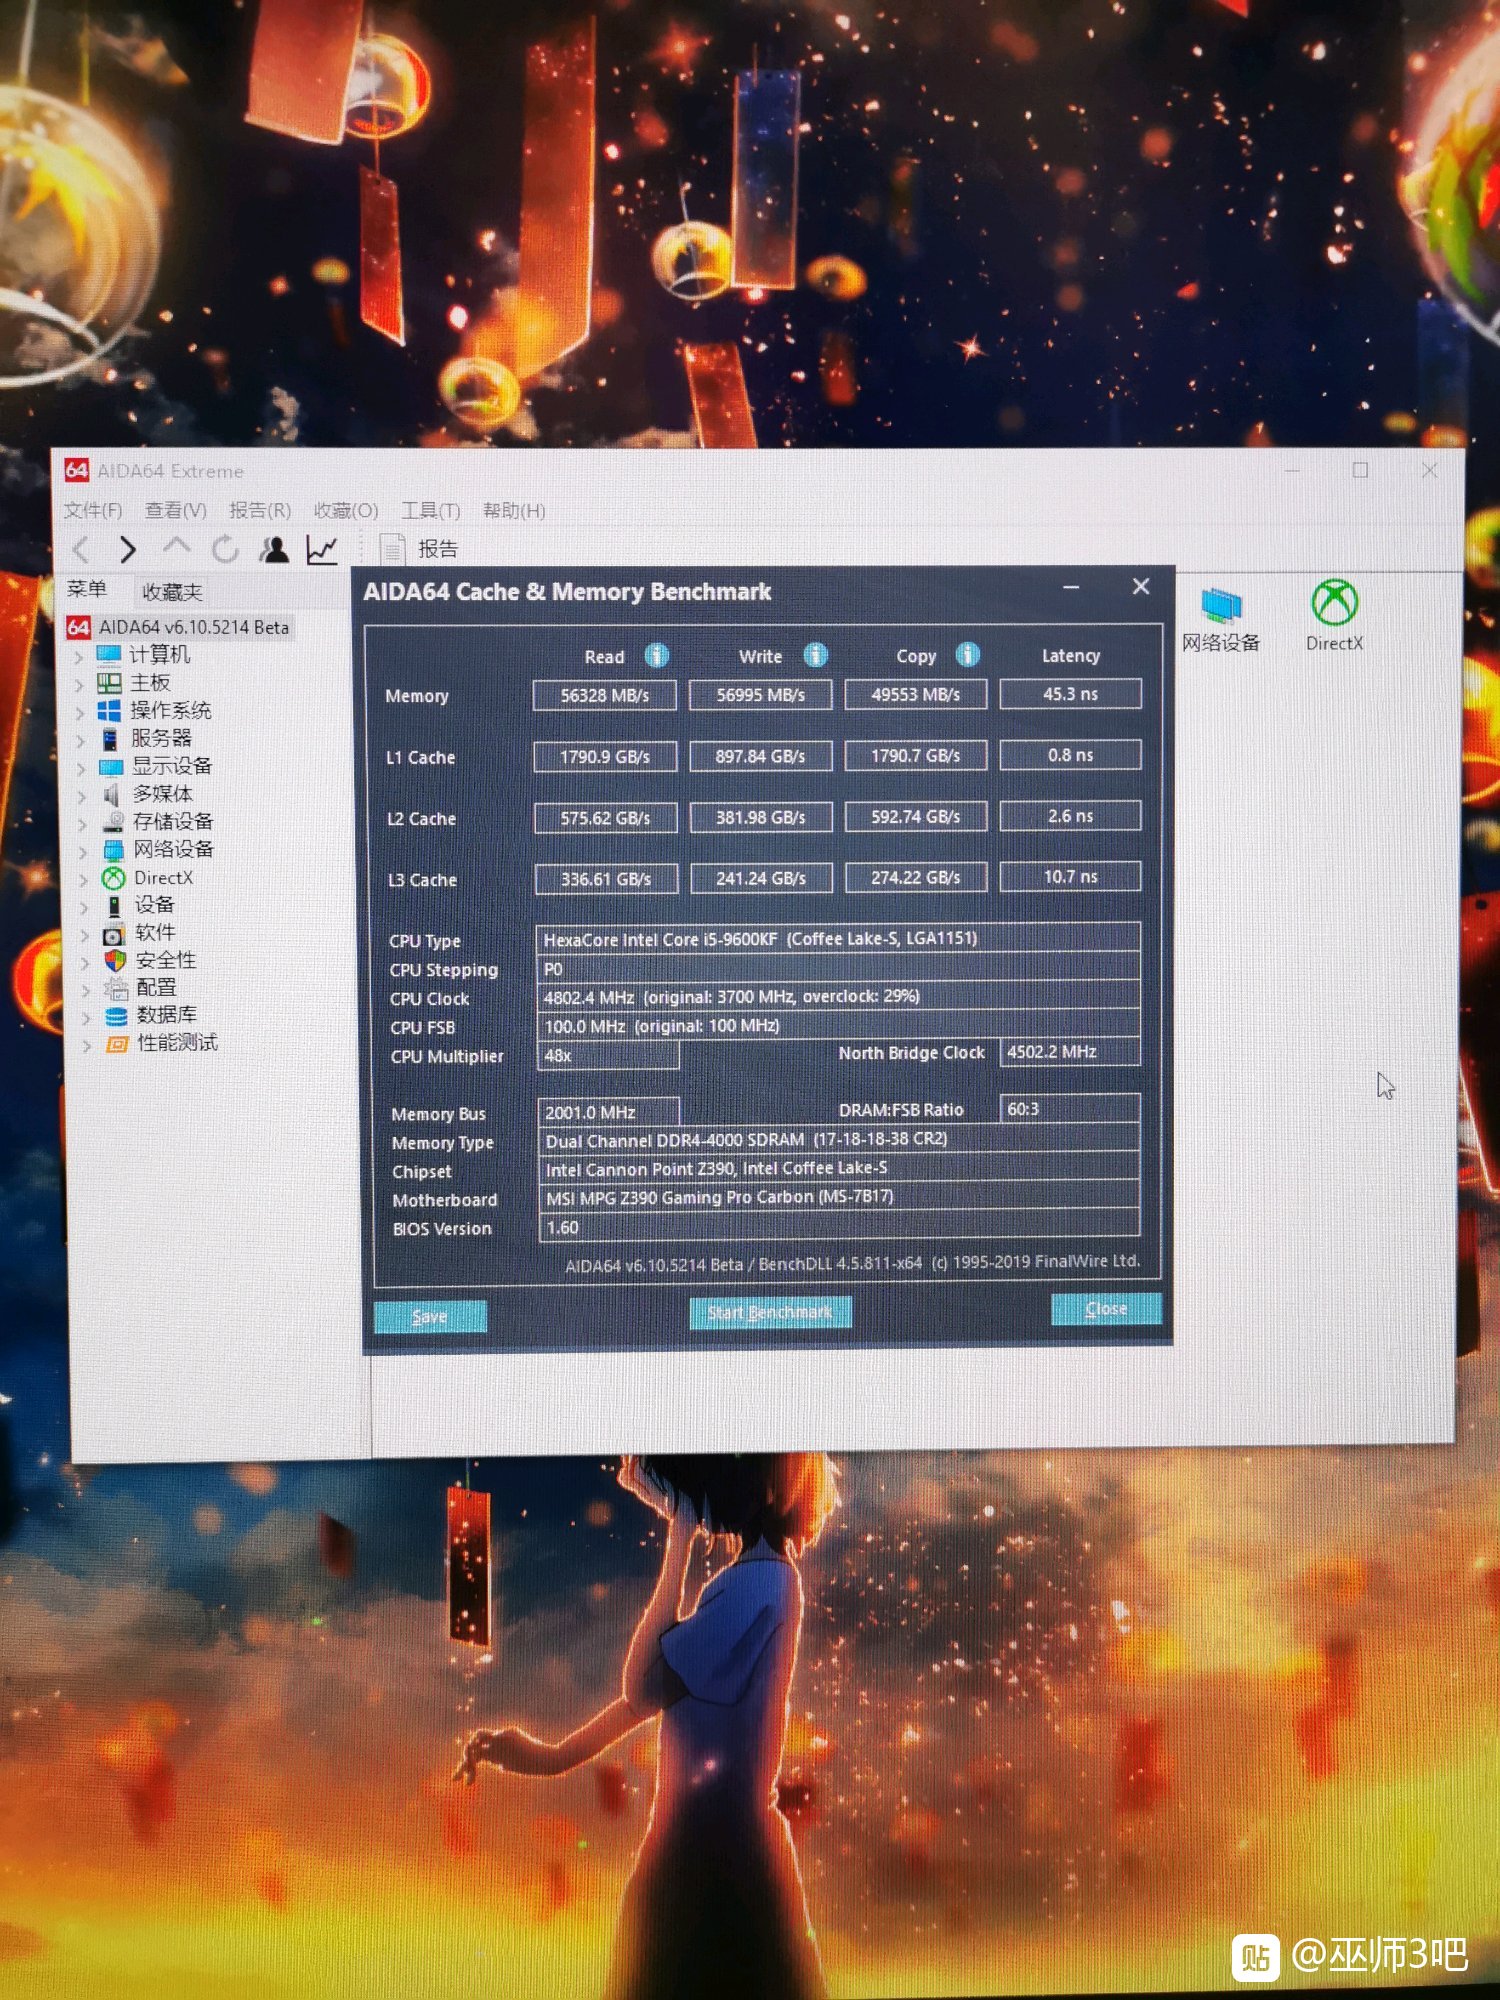The image size is (1500, 2000).
Task: Click the 配置 tree icon
Action: pos(116,989)
